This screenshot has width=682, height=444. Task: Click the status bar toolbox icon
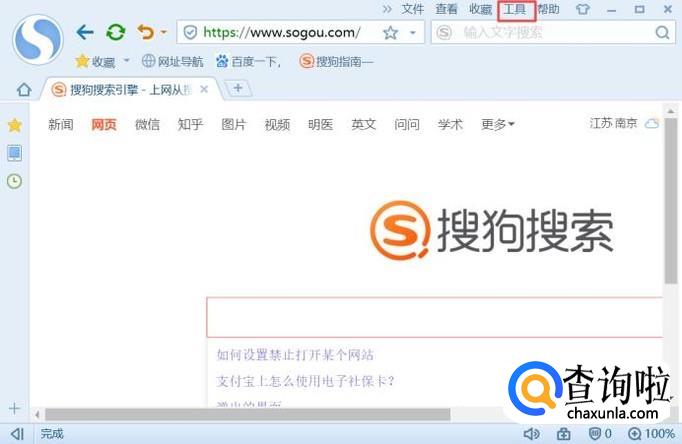(564, 434)
